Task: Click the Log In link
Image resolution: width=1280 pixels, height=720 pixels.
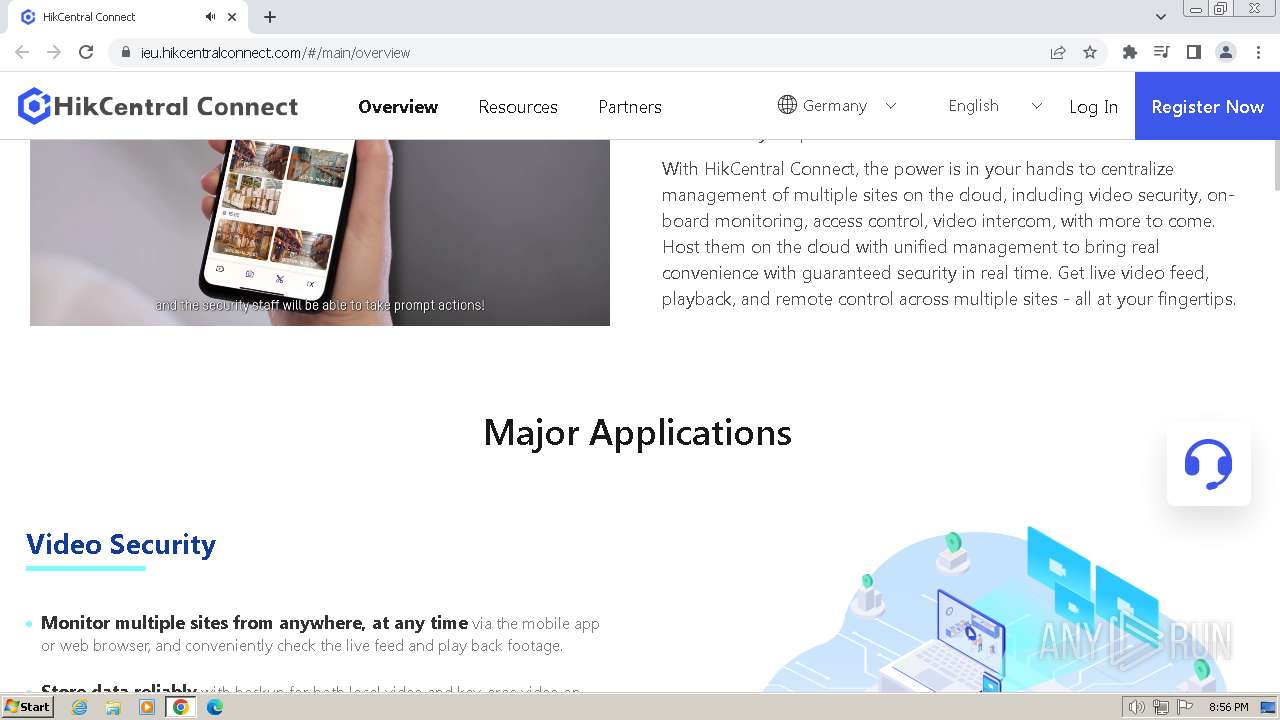Action: (1094, 107)
